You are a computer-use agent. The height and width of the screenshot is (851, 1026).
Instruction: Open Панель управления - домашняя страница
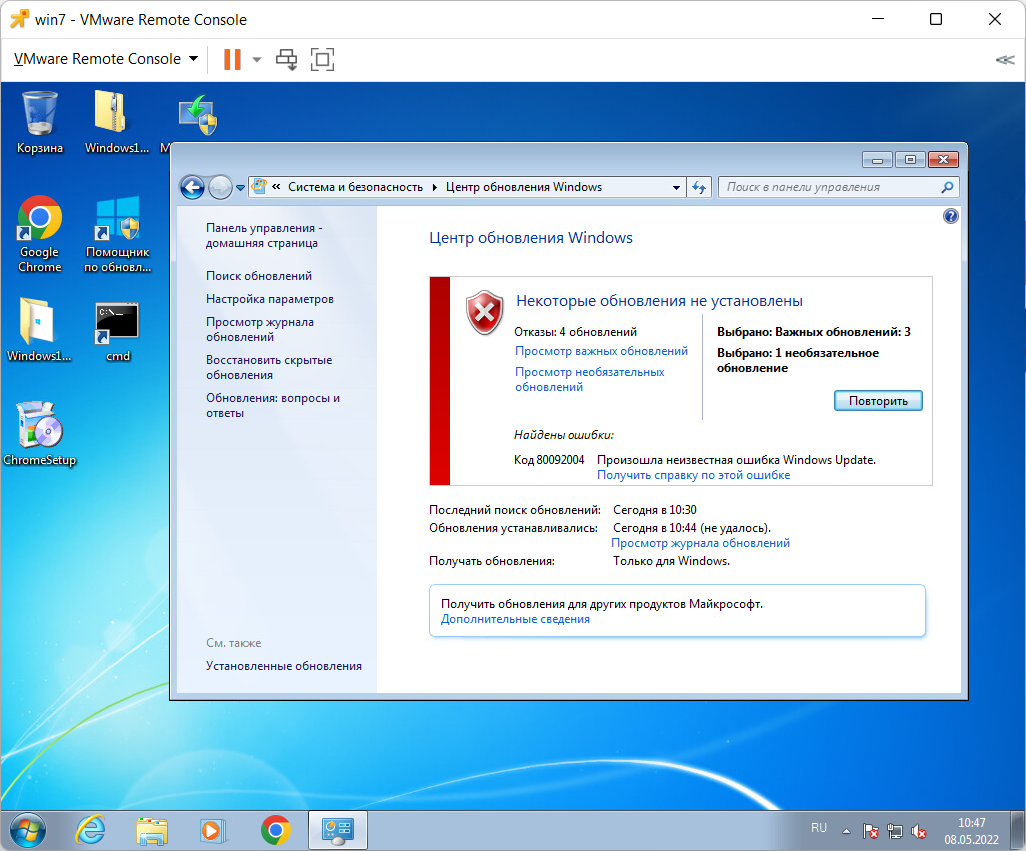point(264,235)
